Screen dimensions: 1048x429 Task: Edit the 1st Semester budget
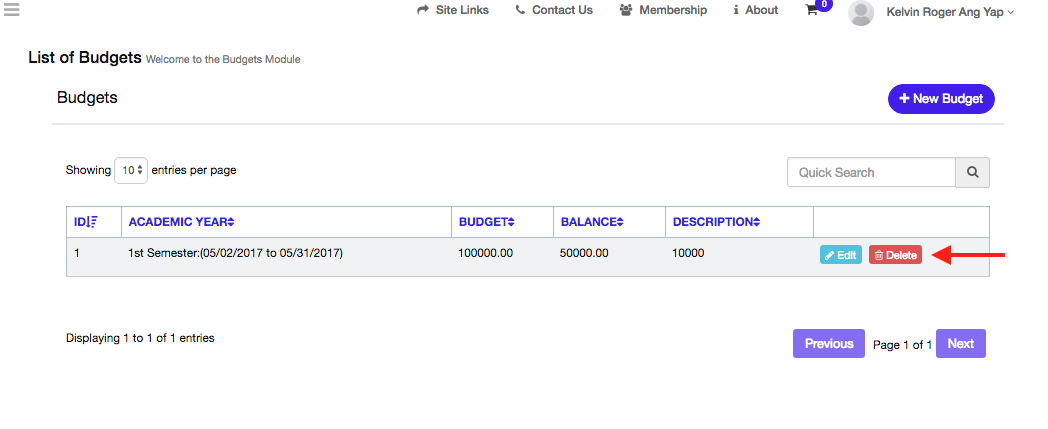840,255
